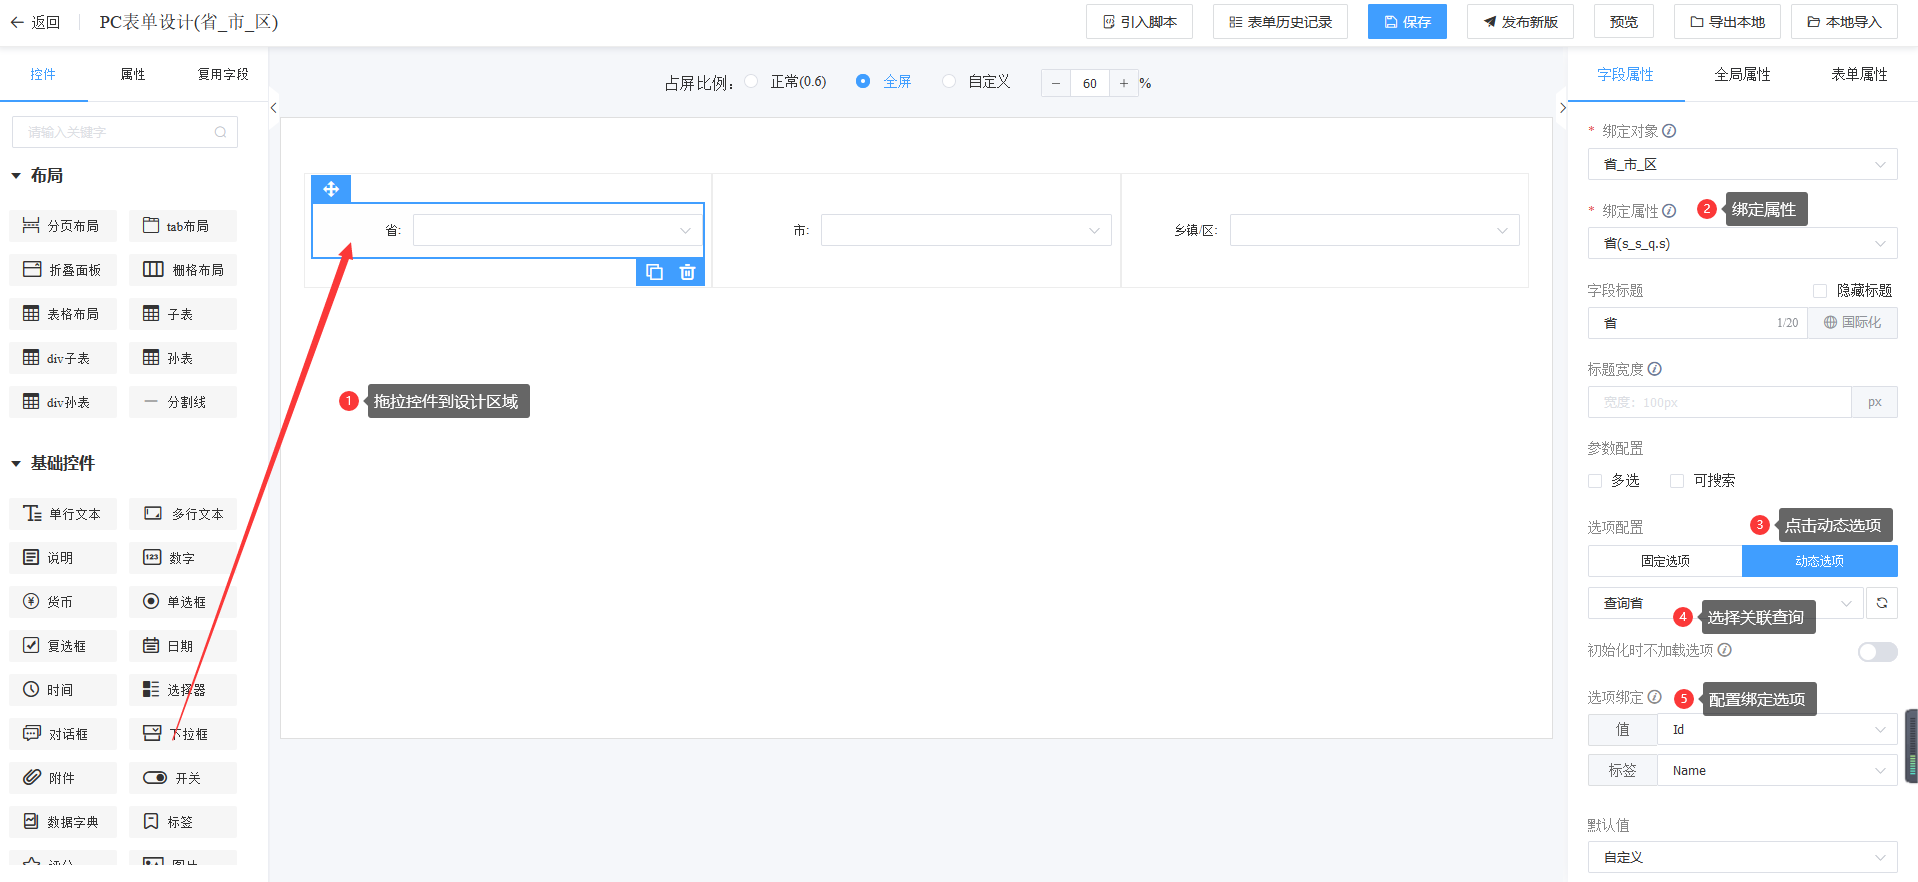Collapse the 布局 section

[x=16, y=176]
